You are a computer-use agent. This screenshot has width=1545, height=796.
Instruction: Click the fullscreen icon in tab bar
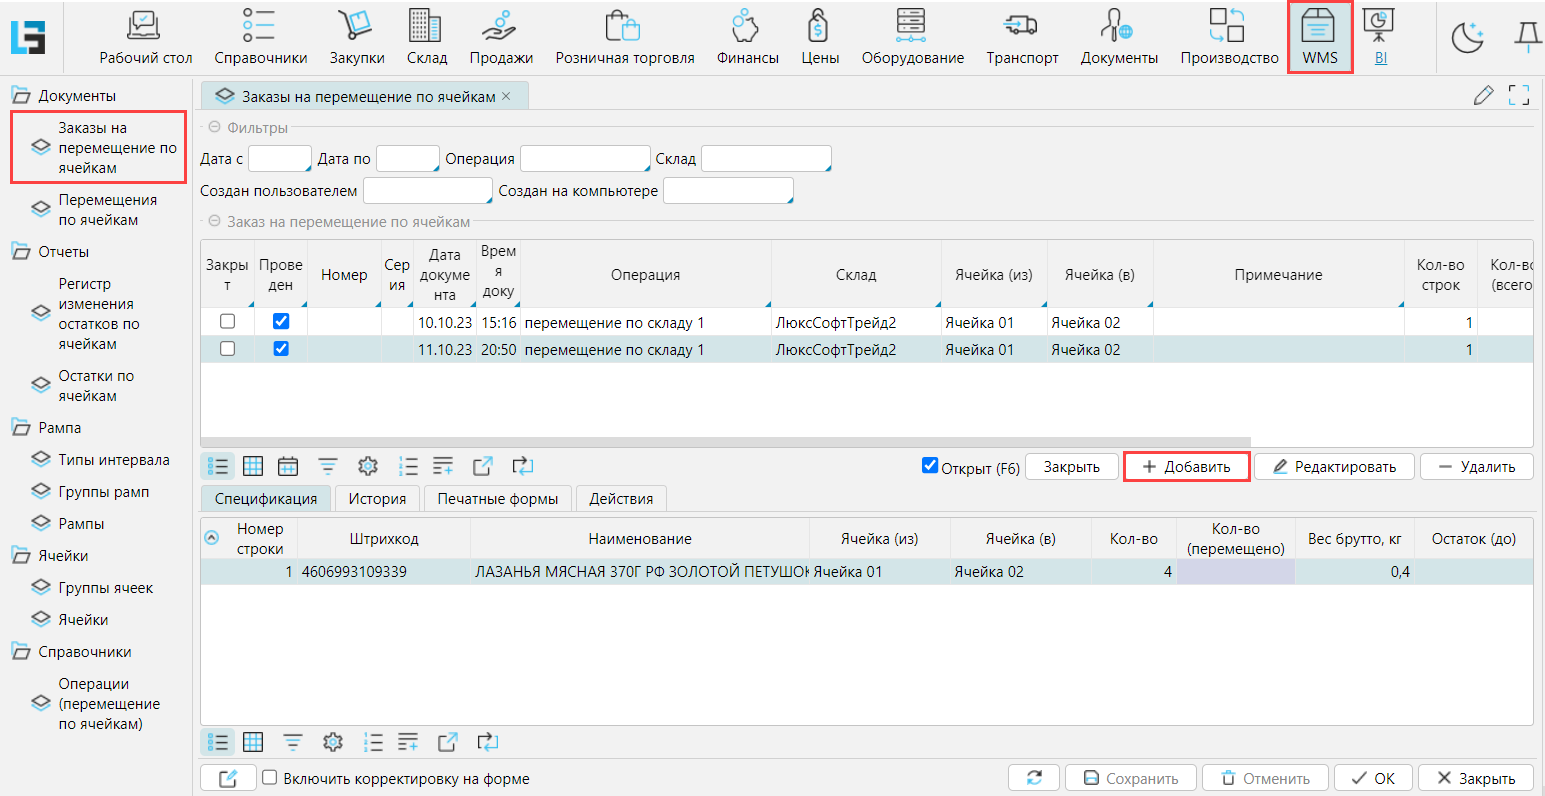coord(1519,95)
